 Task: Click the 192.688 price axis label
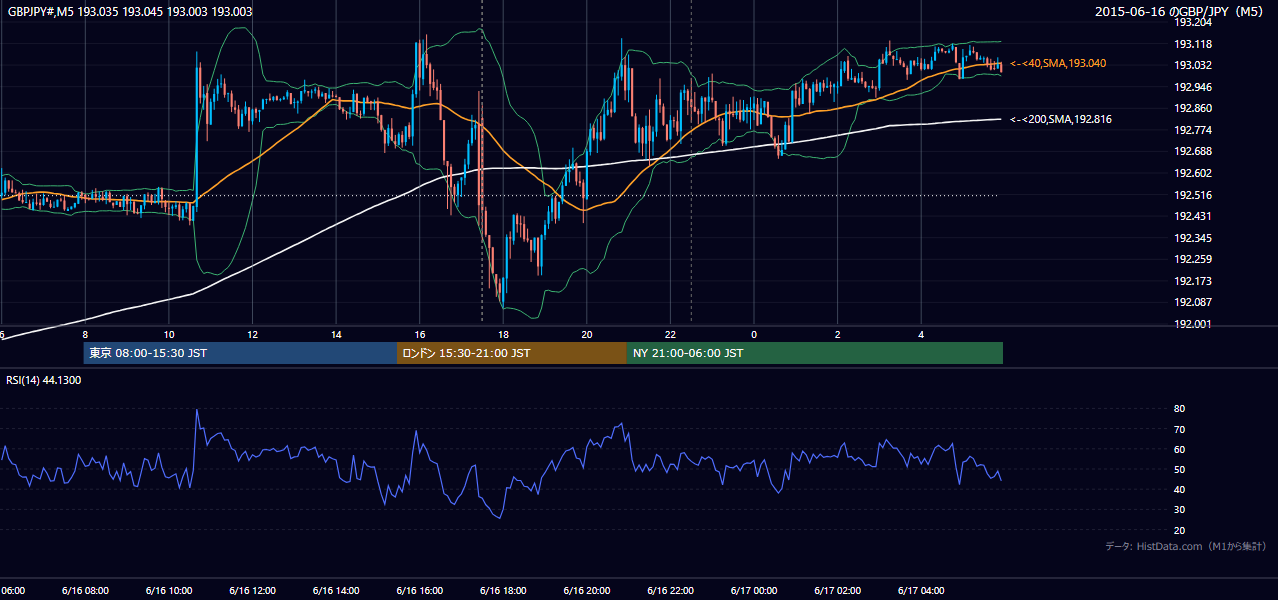click(x=1193, y=151)
